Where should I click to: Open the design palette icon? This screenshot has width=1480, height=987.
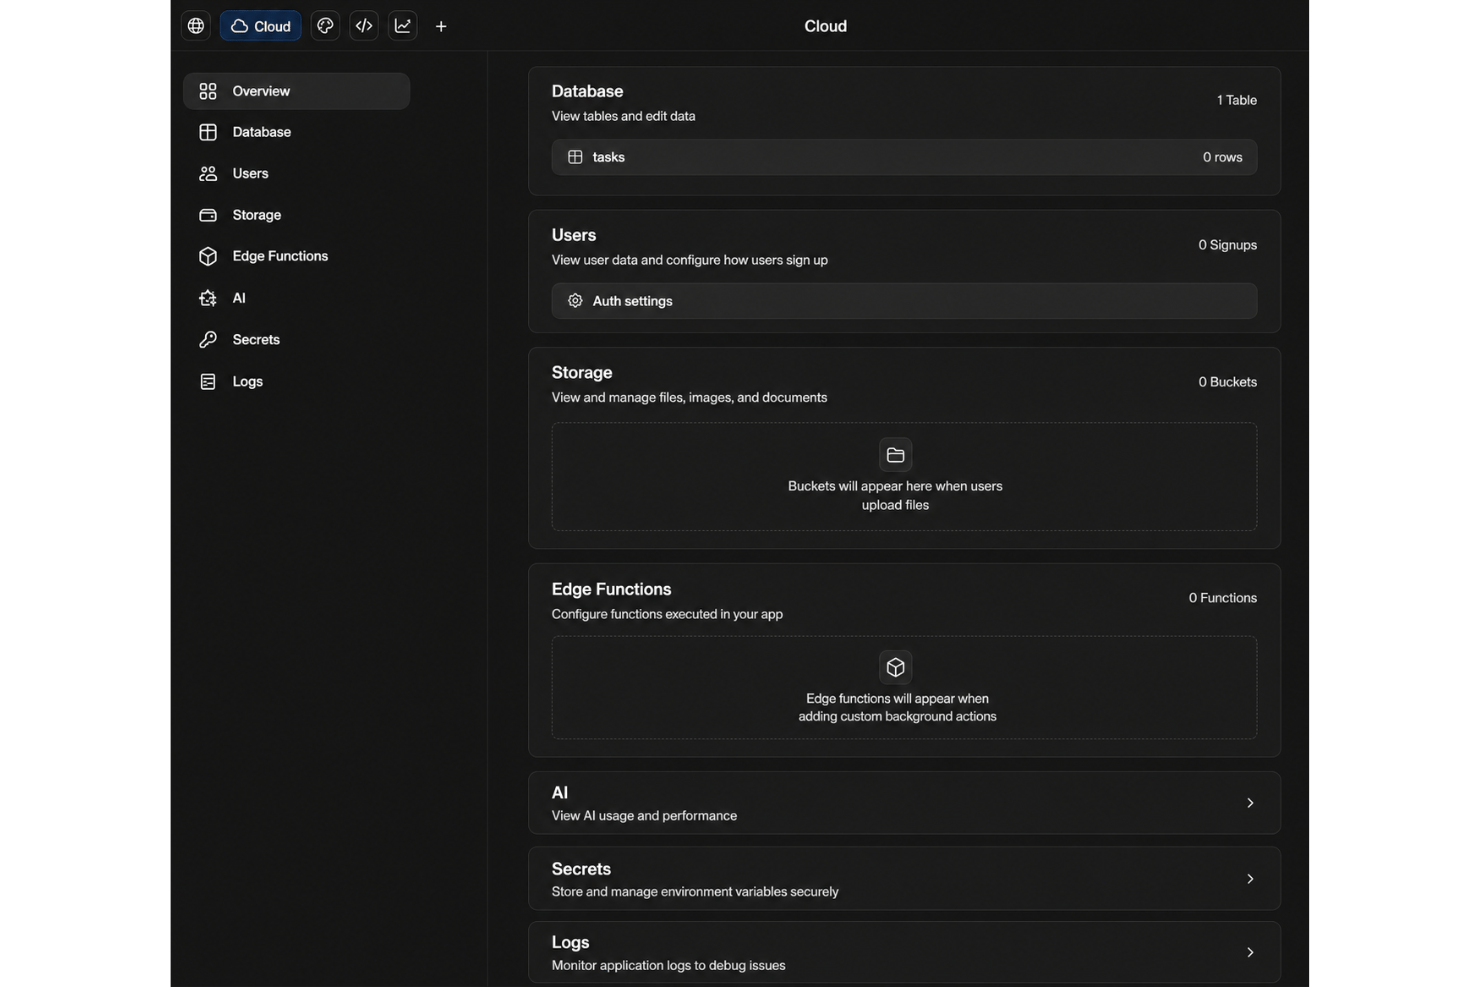coord(325,26)
